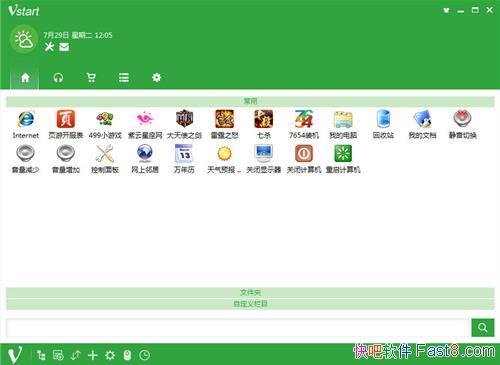Expand the 文件夹 group bar
The image size is (500, 365).
pos(250,292)
